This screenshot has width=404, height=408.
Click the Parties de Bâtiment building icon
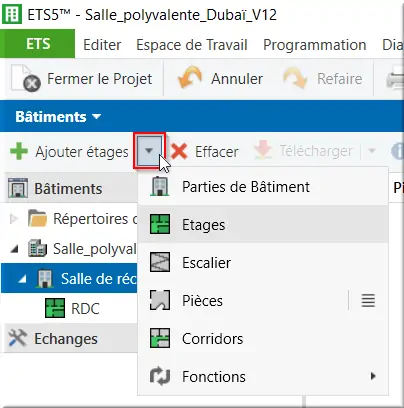click(x=160, y=186)
